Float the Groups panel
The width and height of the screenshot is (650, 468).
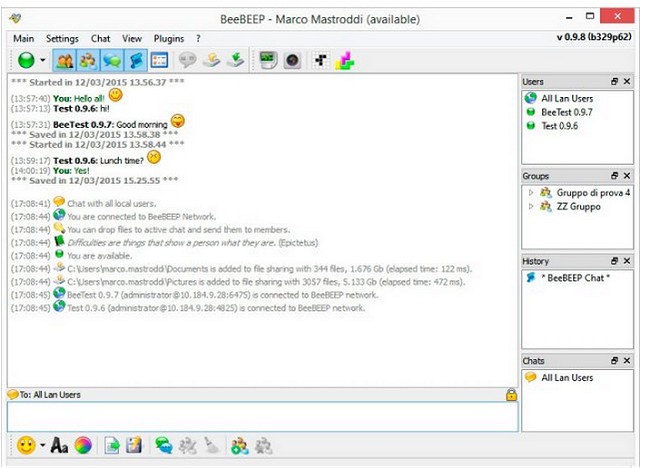[x=614, y=176]
